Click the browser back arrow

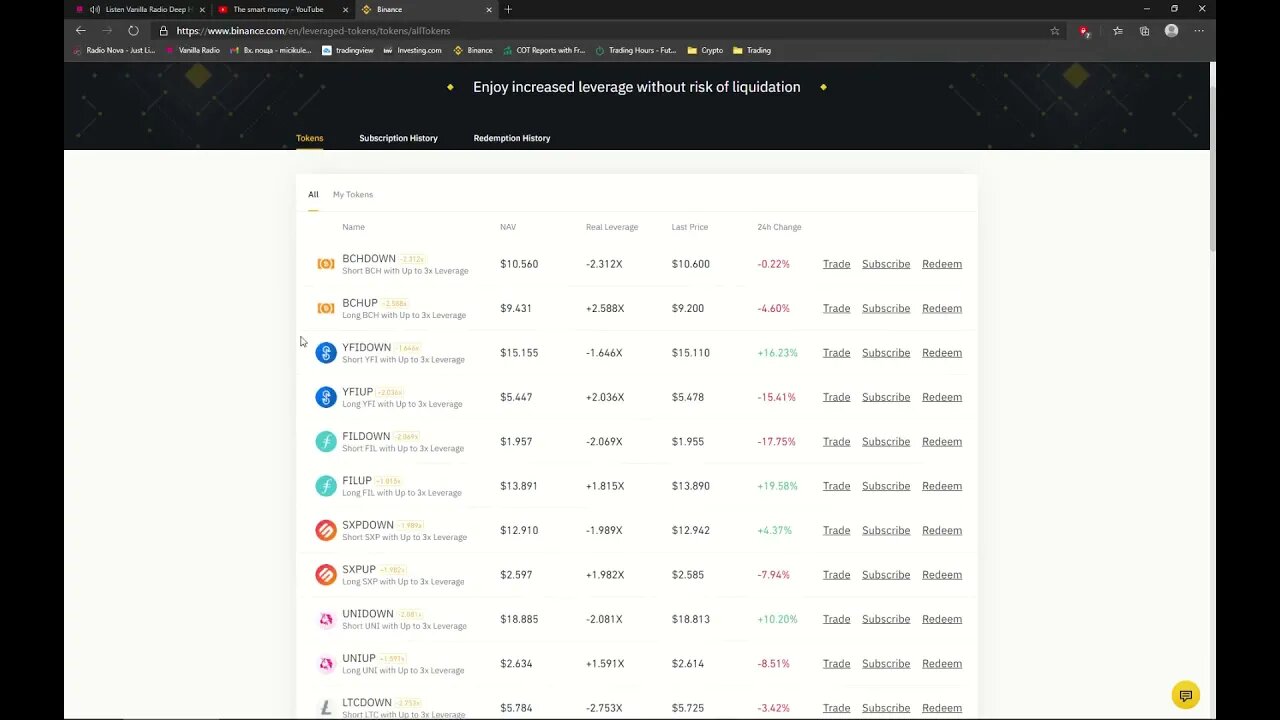pos(81,31)
